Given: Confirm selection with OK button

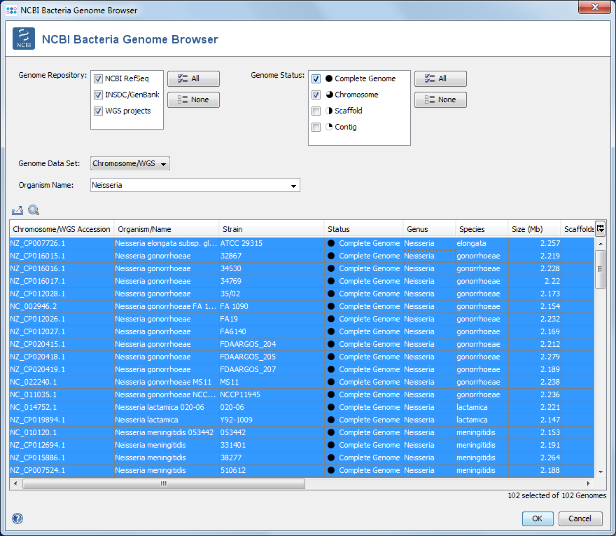Looking at the screenshot, I should 537,519.
